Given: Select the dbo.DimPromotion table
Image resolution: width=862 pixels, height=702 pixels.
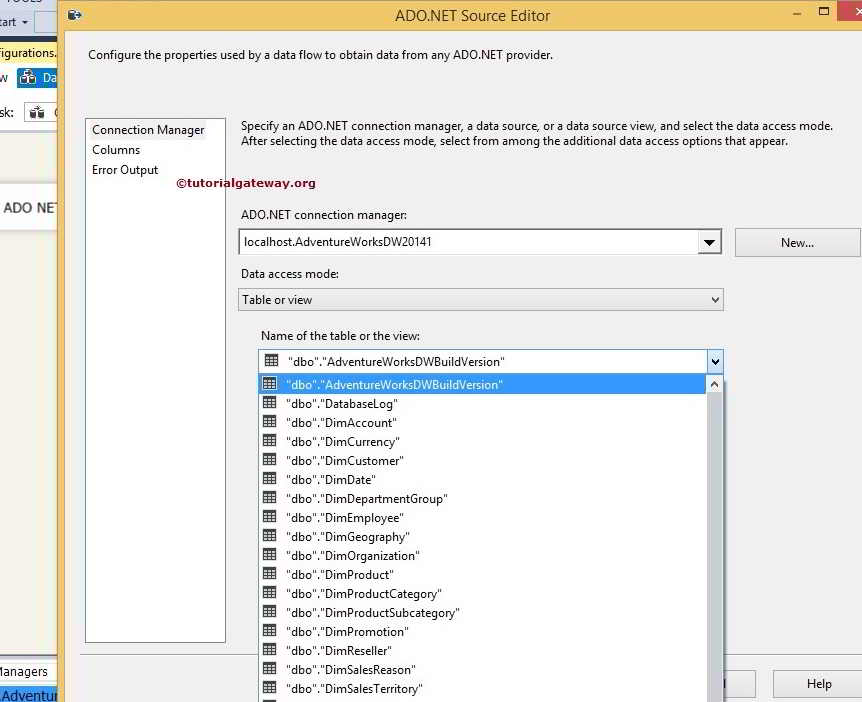Looking at the screenshot, I should pos(482,632).
